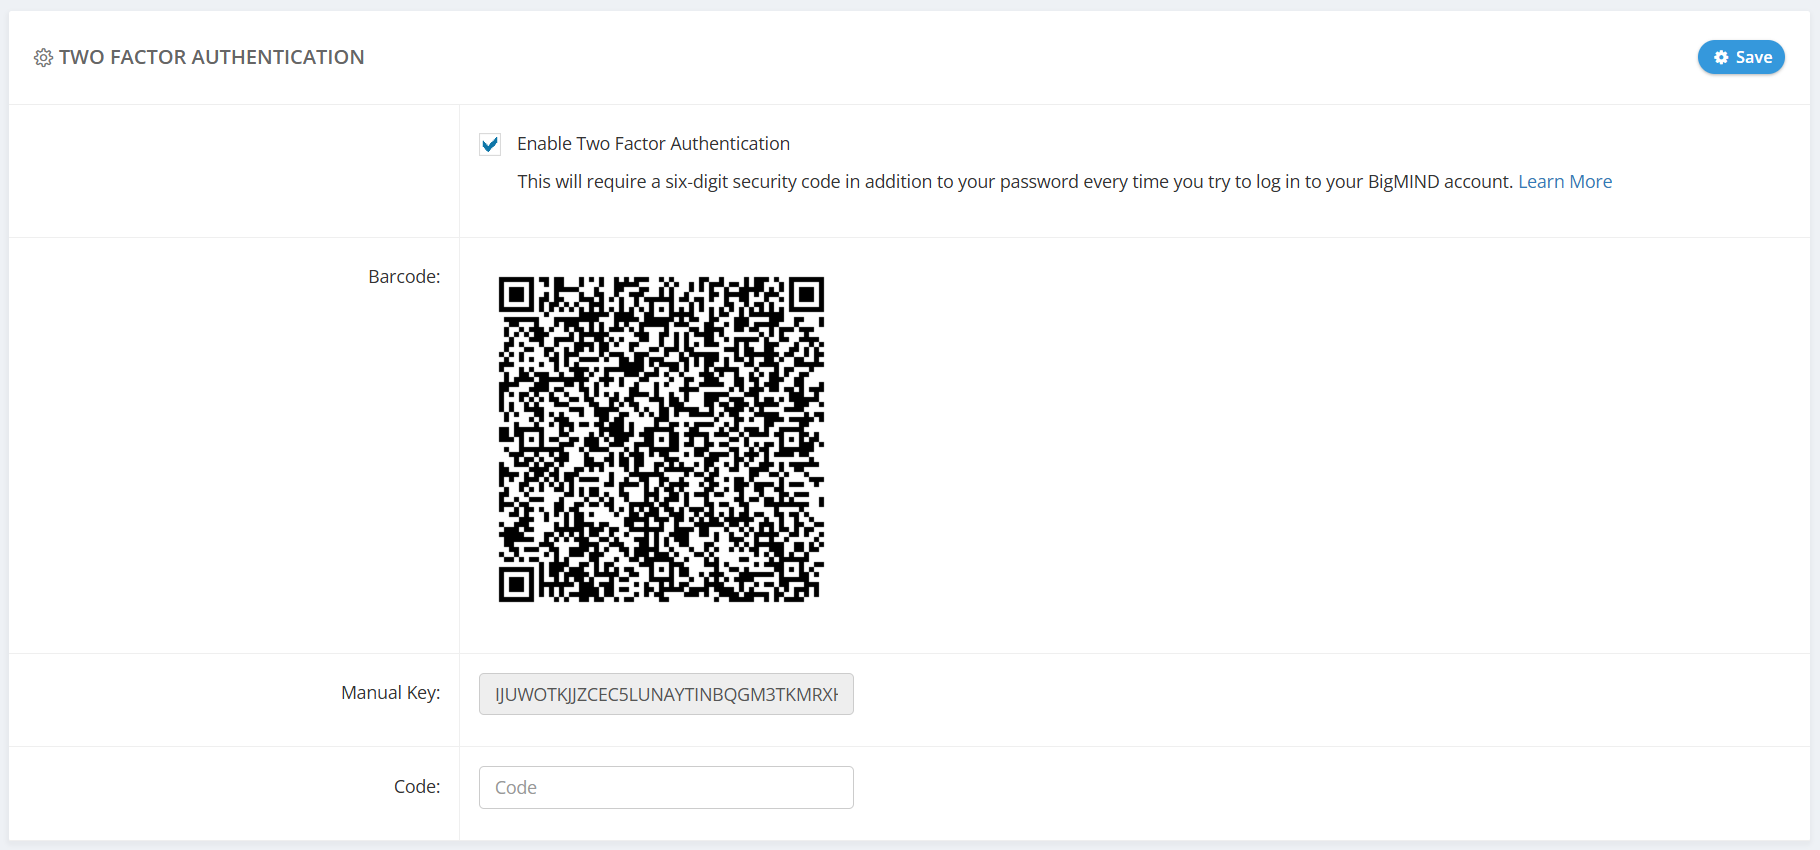The height and width of the screenshot is (850, 1820).
Task: Click the center of the QR barcode image
Action: tap(661, 439)
